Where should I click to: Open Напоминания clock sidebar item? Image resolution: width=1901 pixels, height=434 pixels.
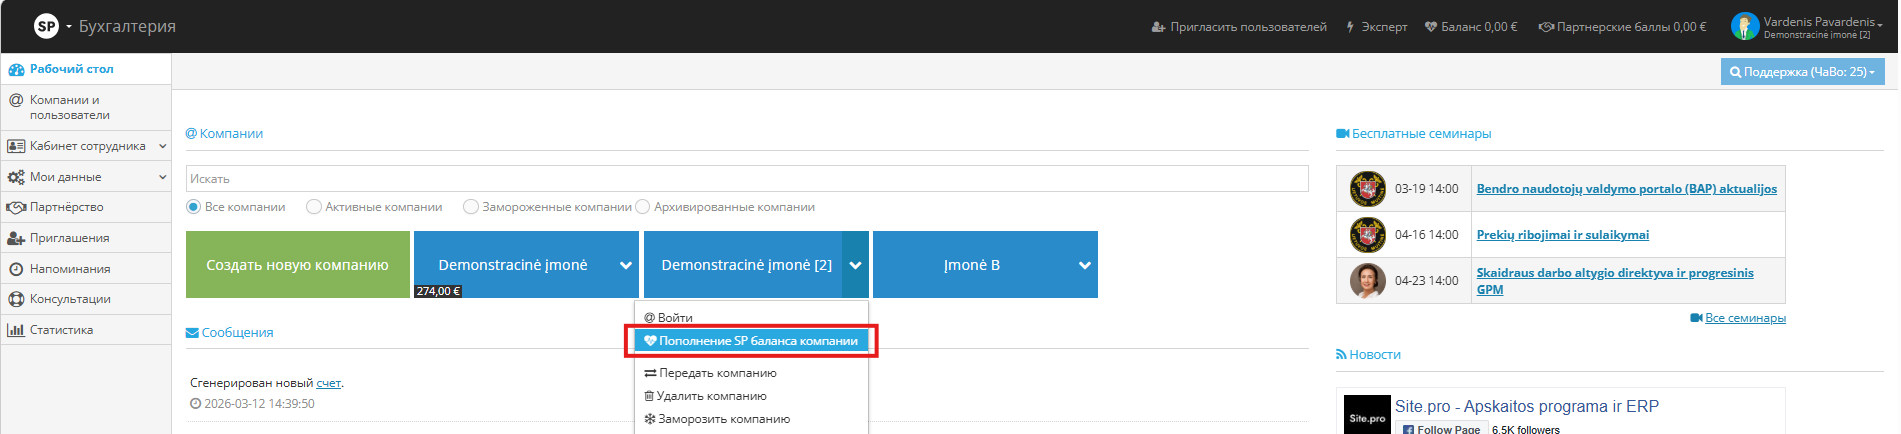70,269
